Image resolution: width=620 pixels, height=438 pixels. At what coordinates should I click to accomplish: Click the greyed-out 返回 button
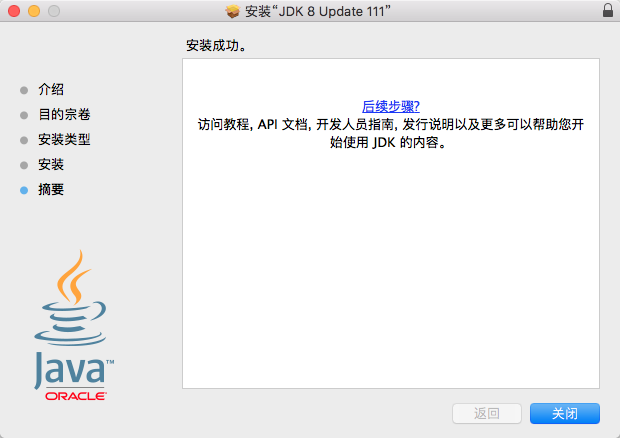click(x=487, y=413)
